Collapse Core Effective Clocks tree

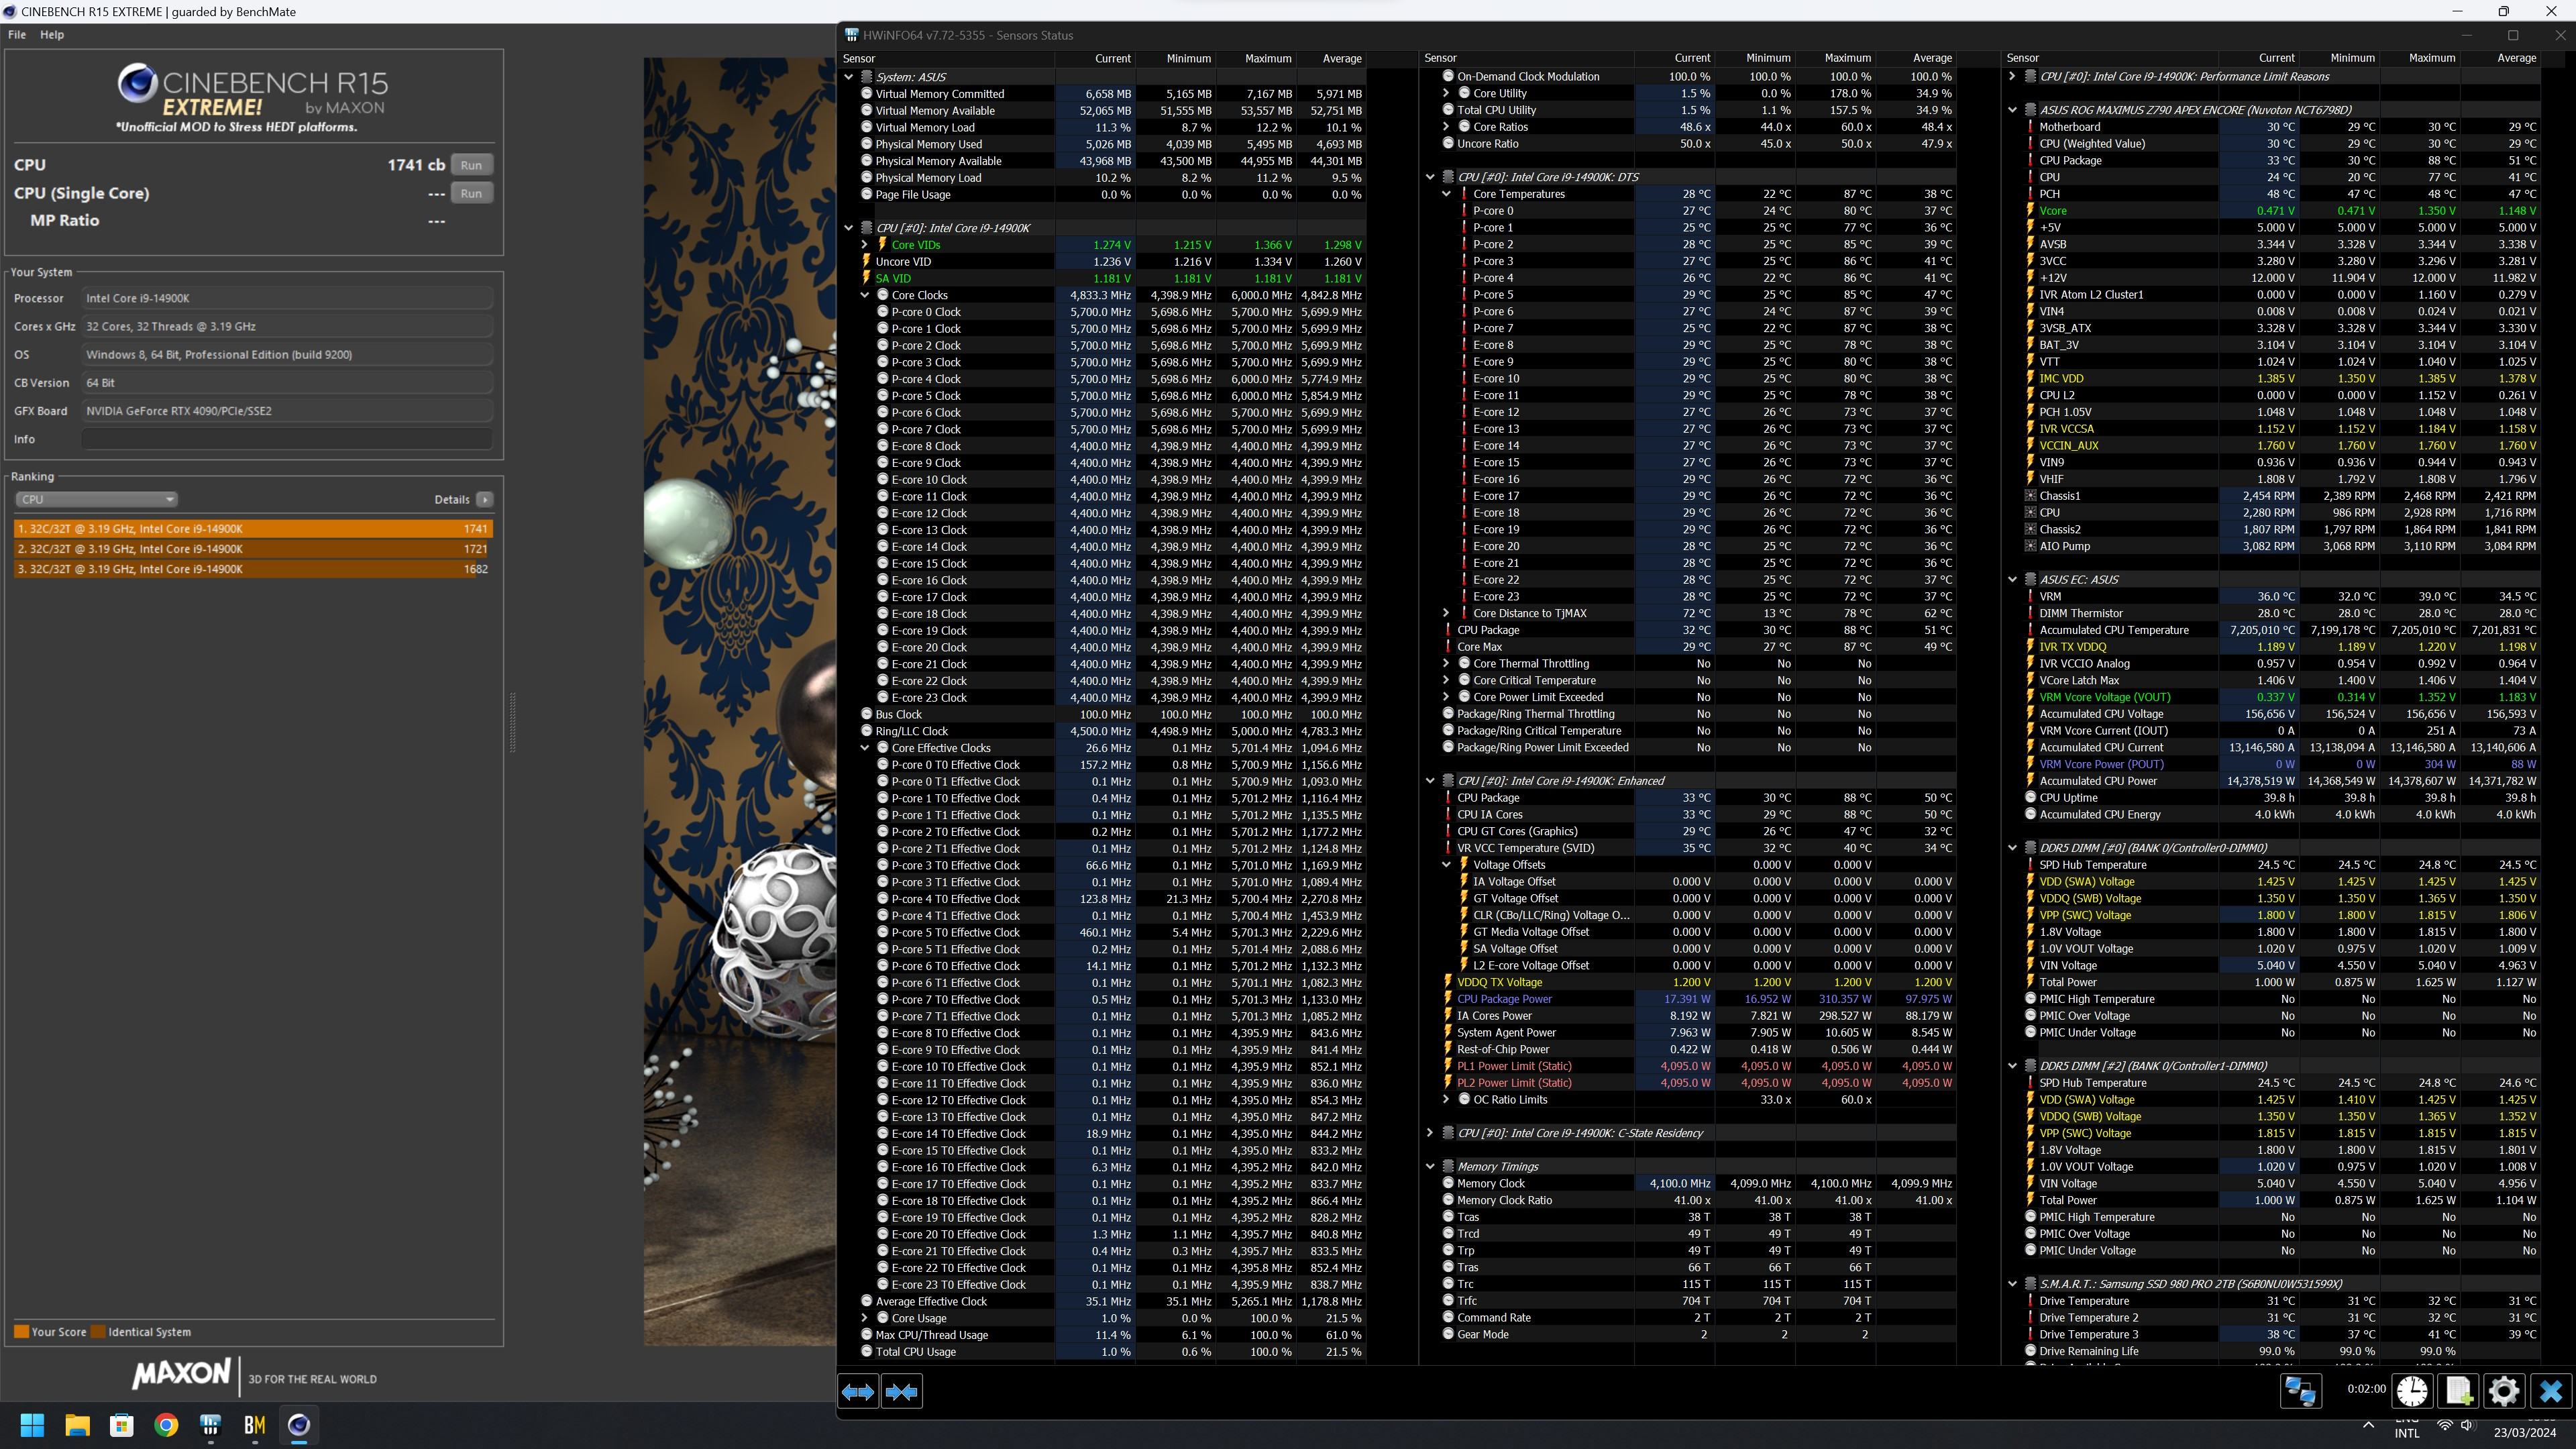865,748
